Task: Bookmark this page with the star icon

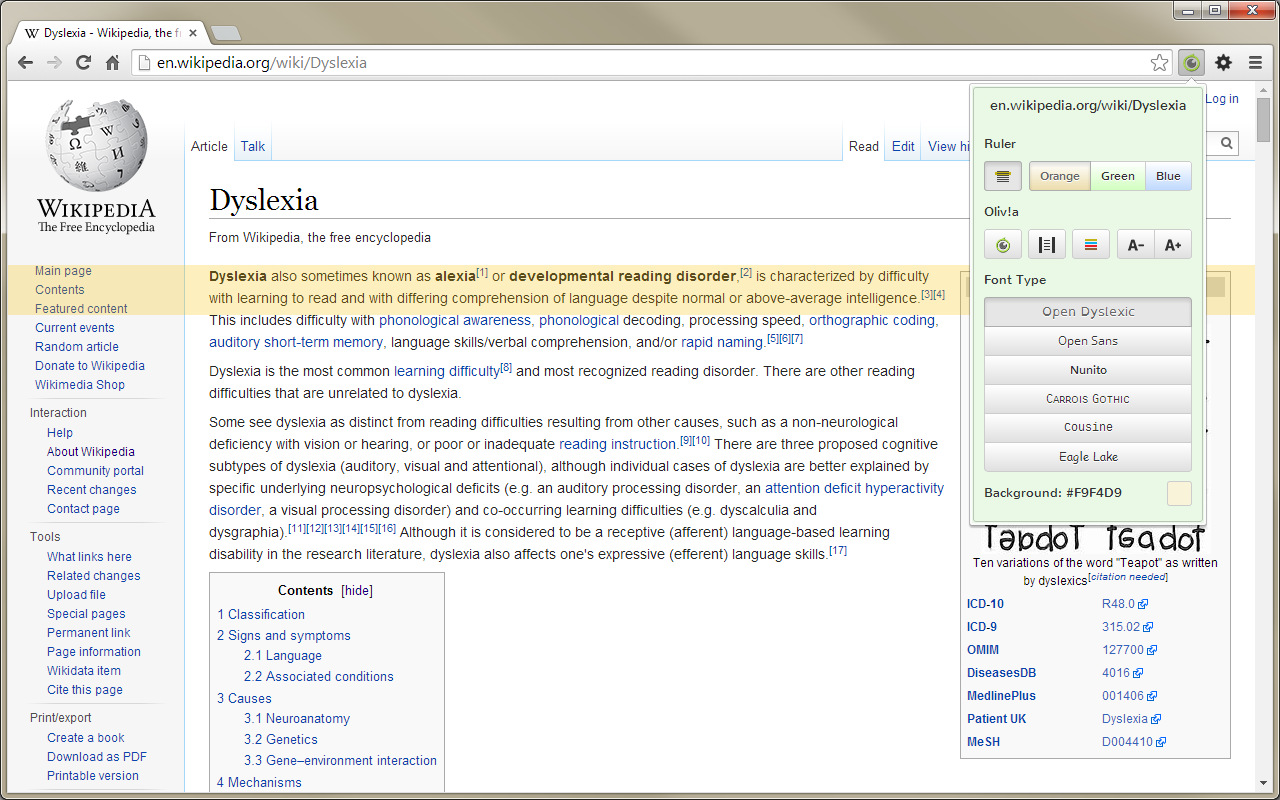Action: (x=1159, y=63)
